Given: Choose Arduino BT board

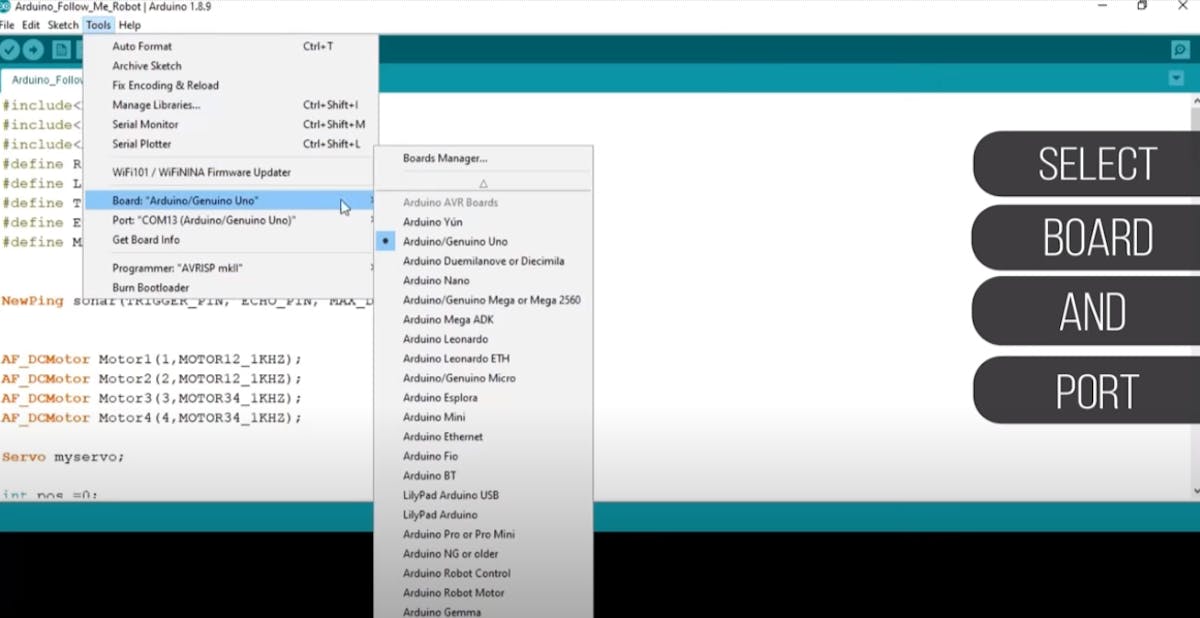Looking at the screenshot, I should (x=484, y=476).
